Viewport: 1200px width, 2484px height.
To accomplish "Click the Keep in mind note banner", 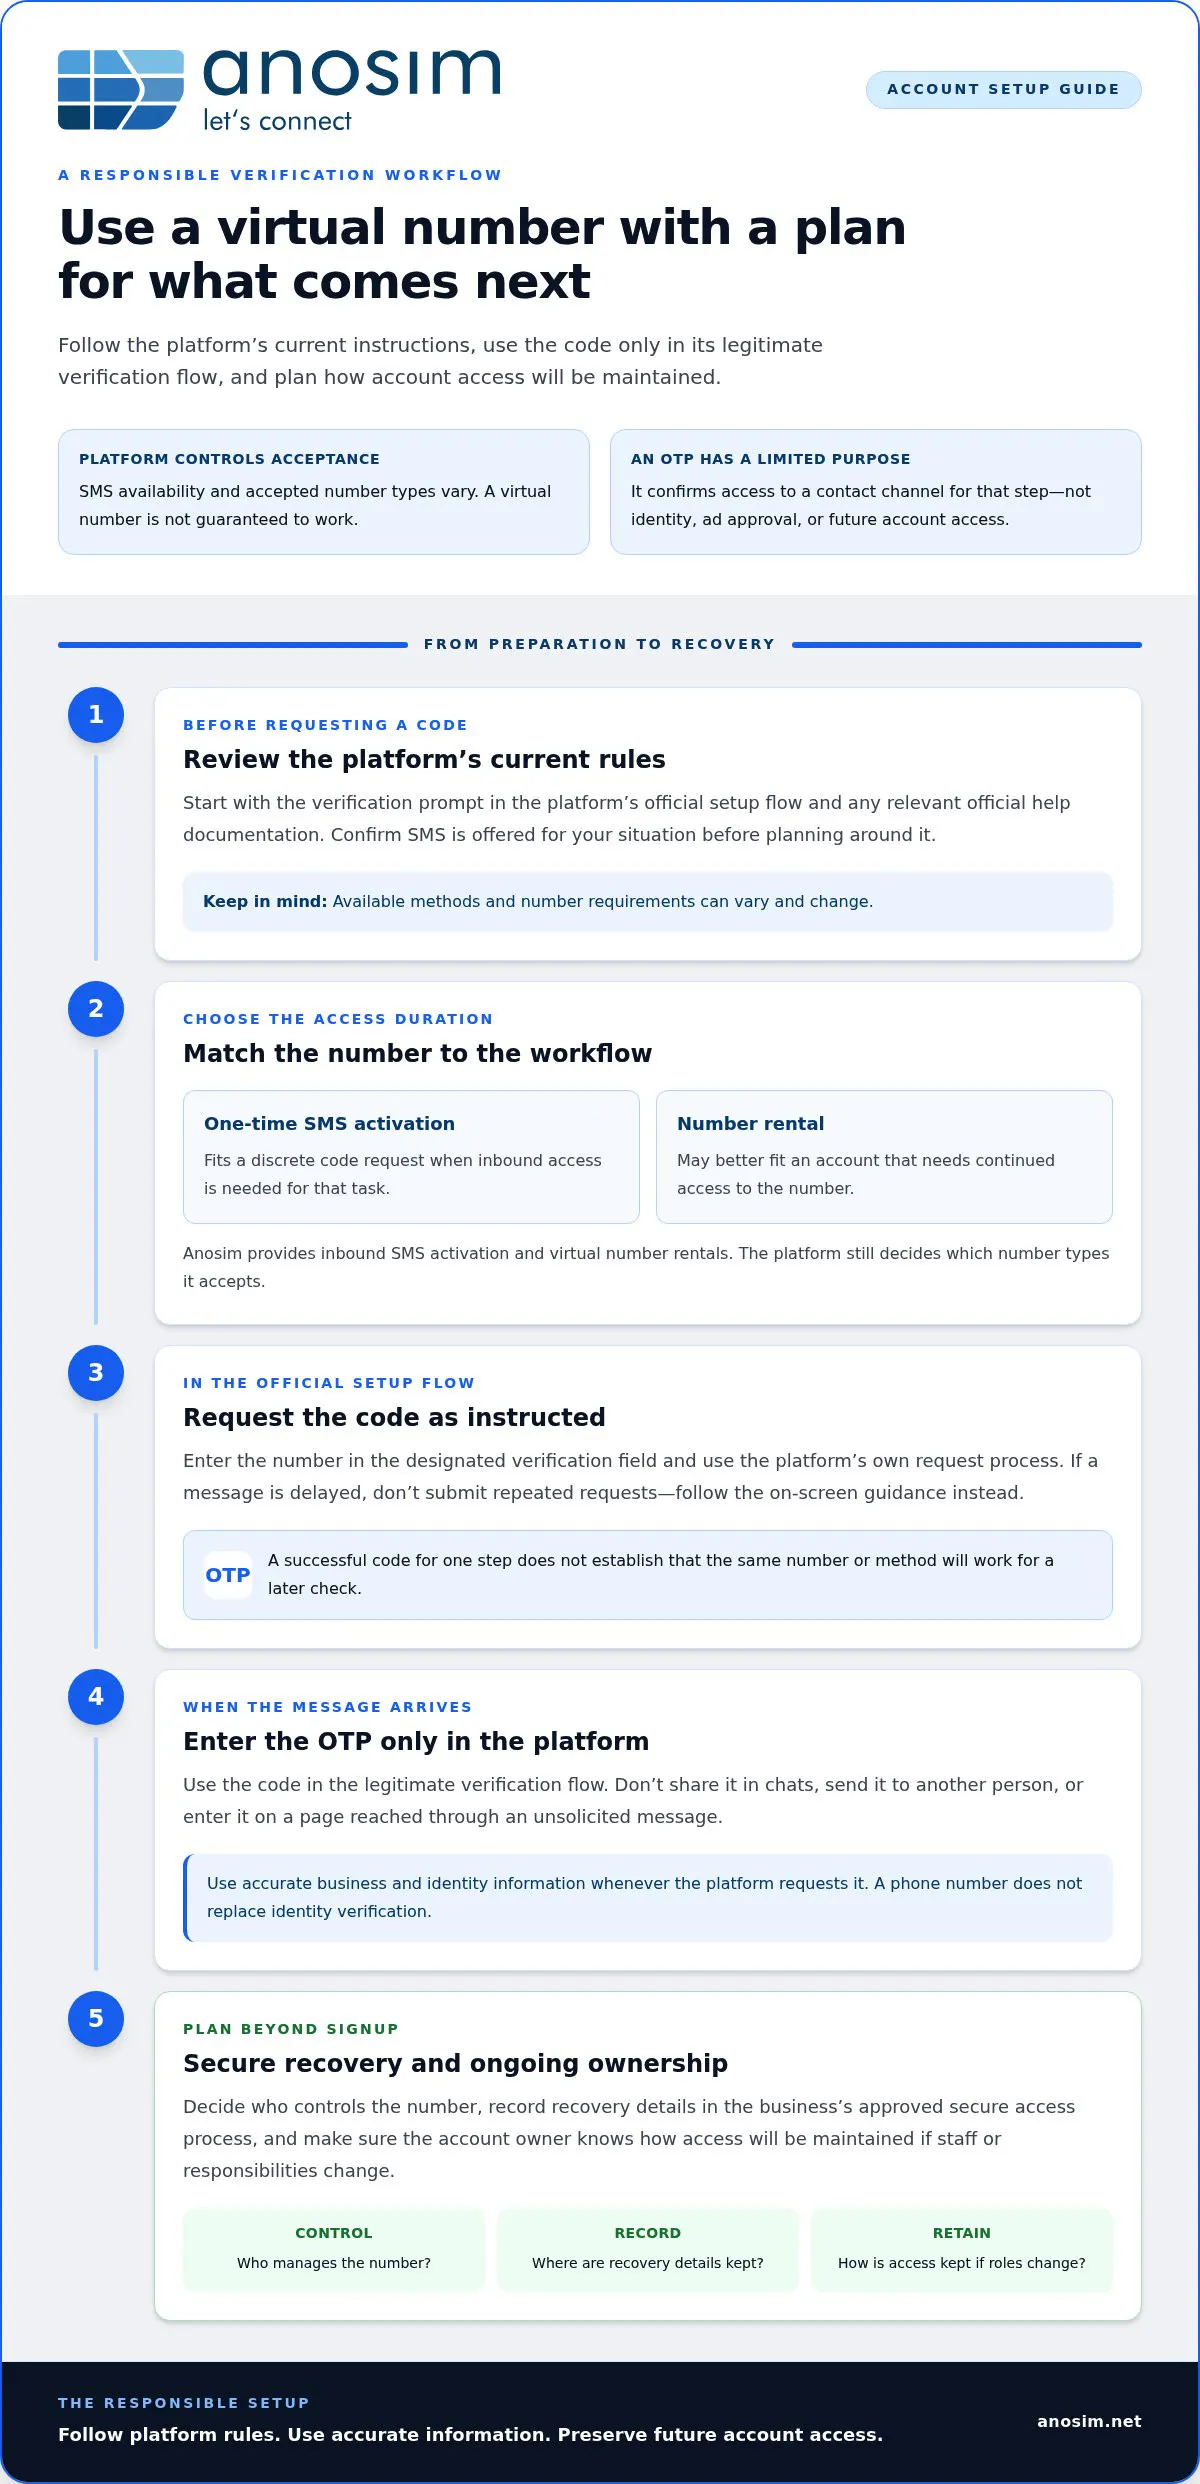I will 648,902.
